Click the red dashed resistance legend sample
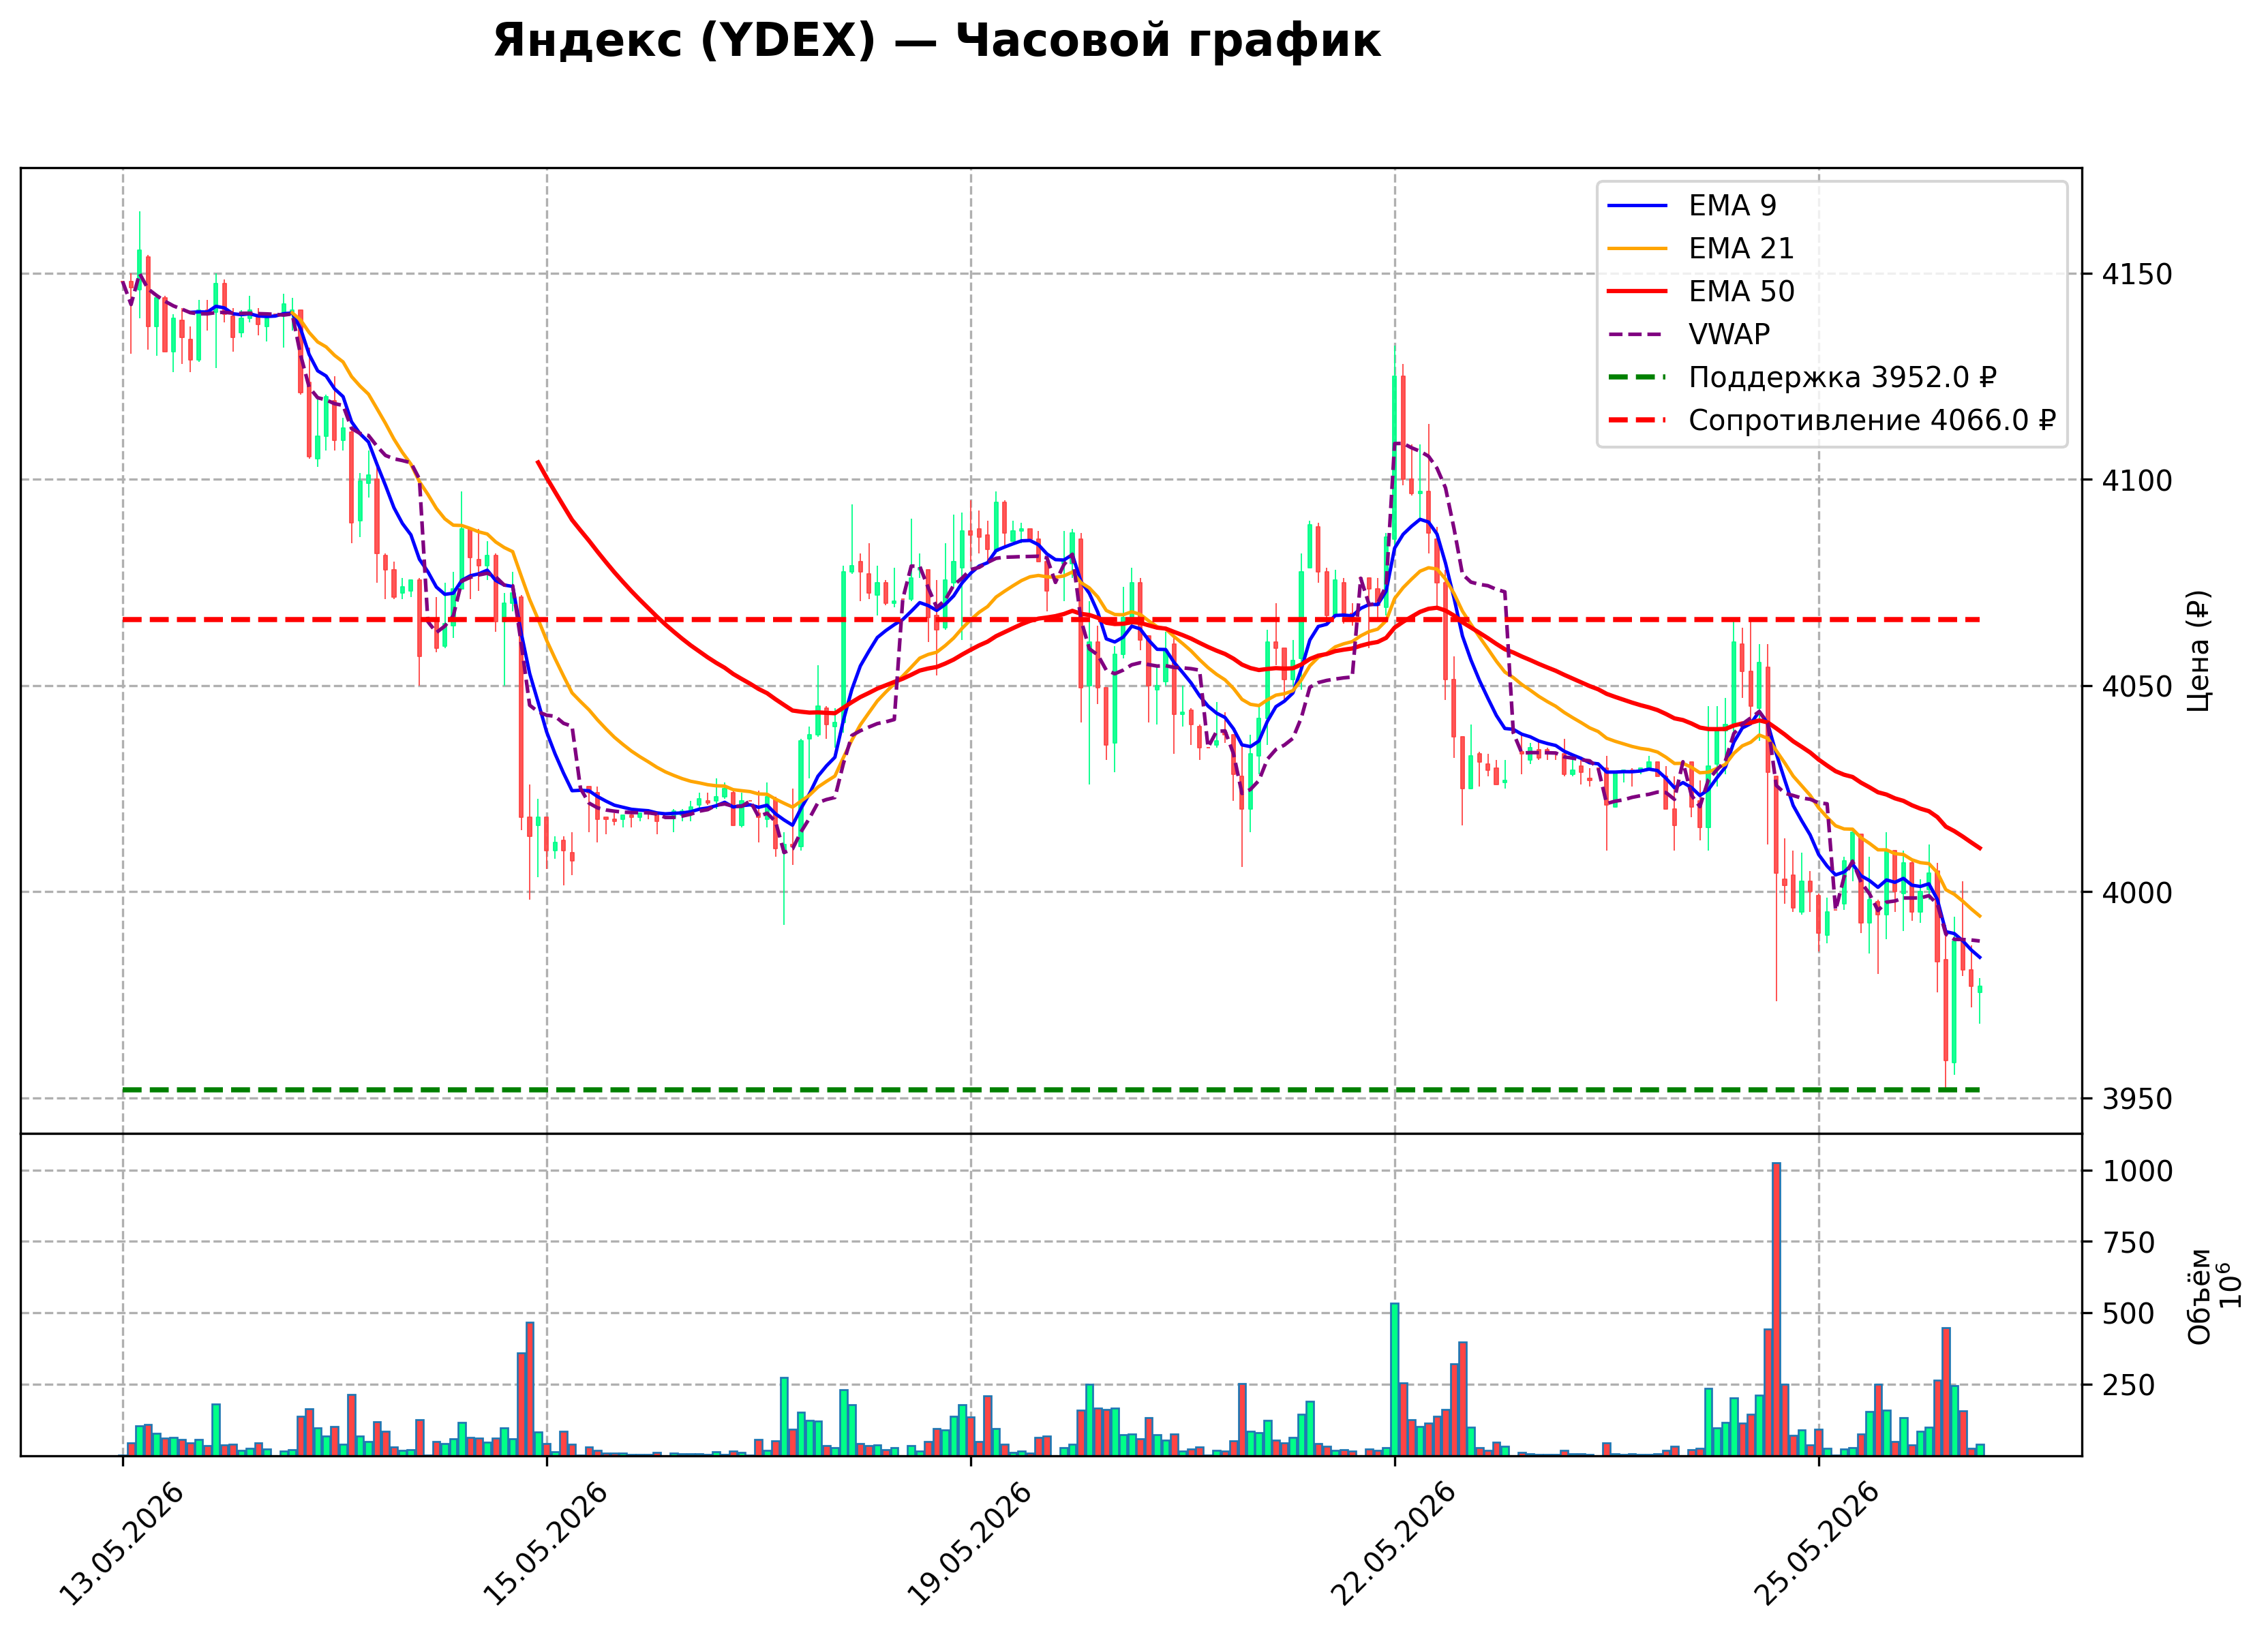Screen dimensions: 2268x1631 click(x=1638, y=421)
